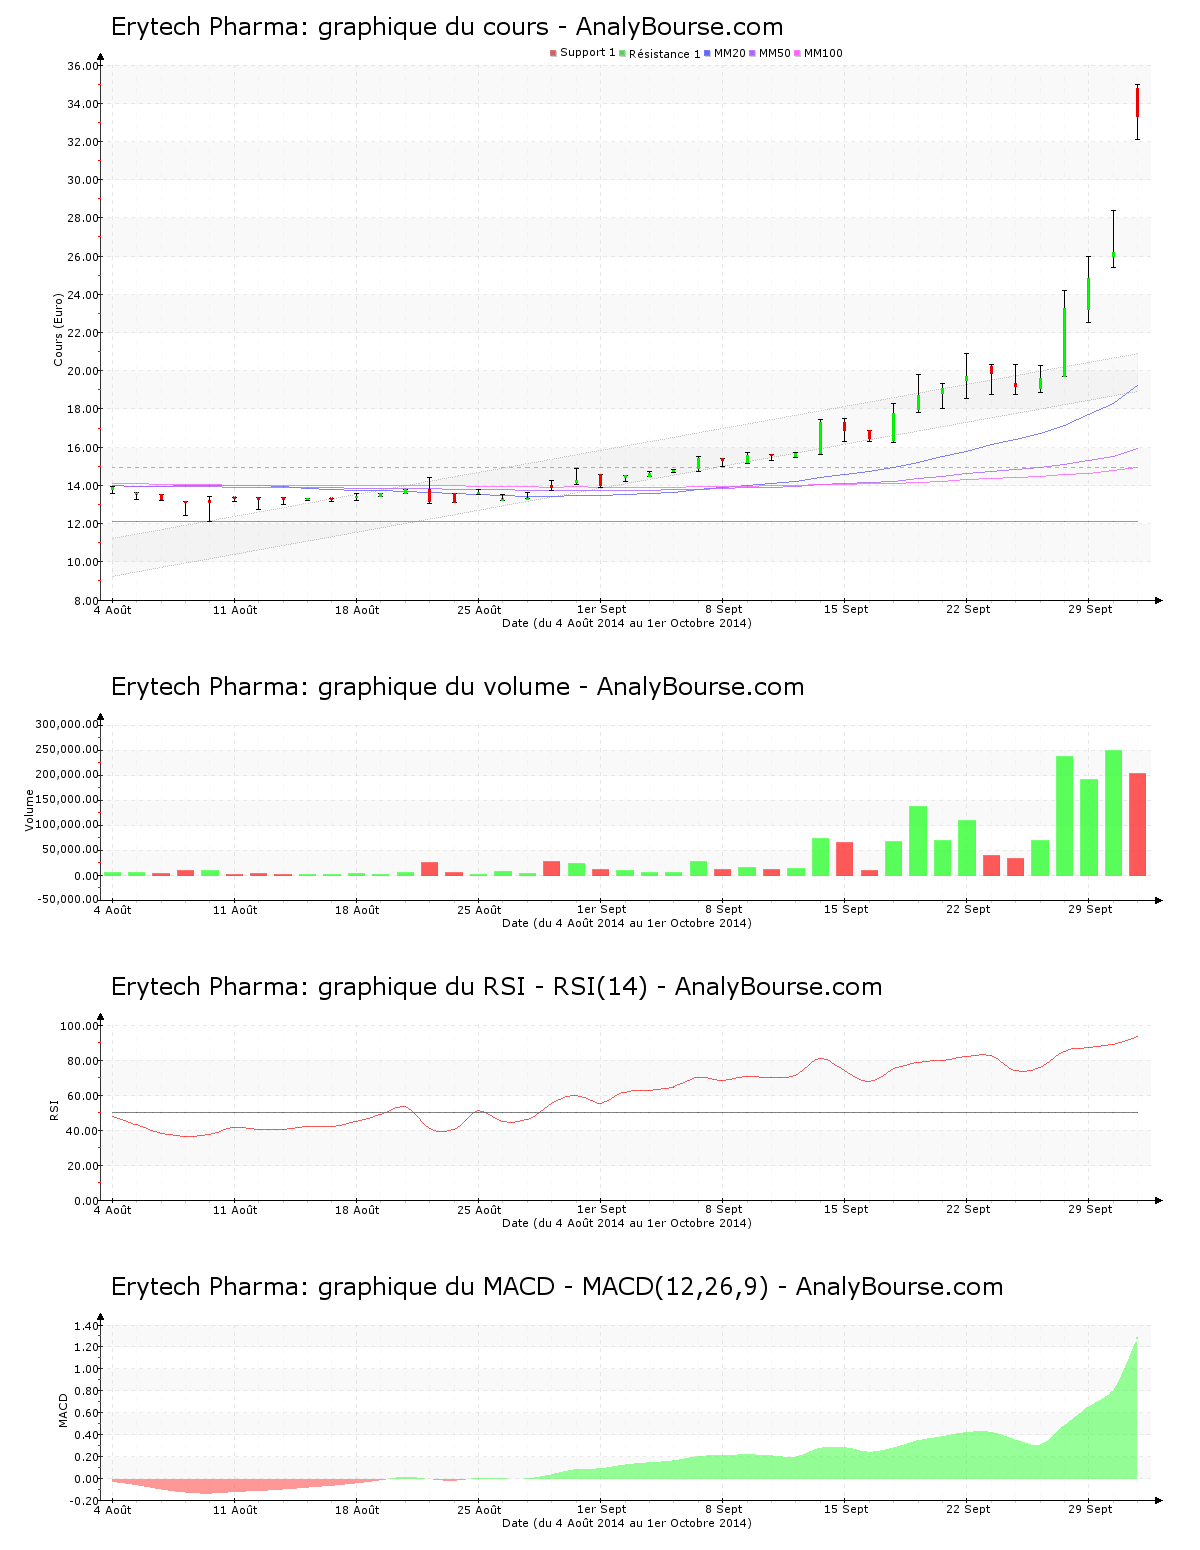Click the last red volume bar
The width and height of the screenshot is (1200, 1550).
(x=1137, y=824)
